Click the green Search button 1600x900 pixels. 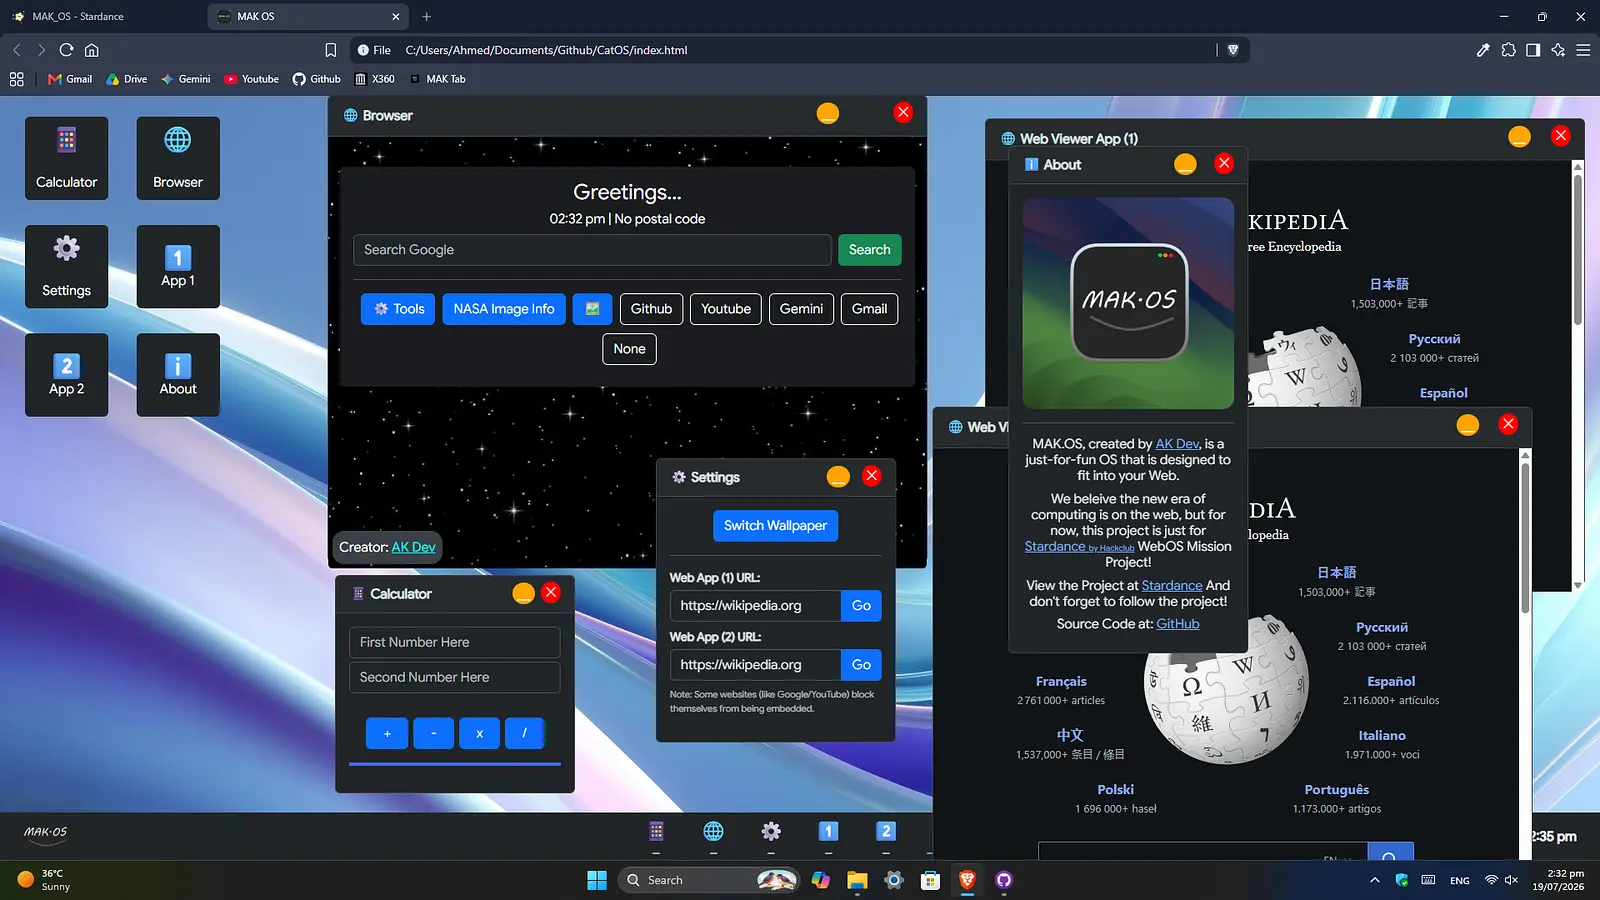870,250
